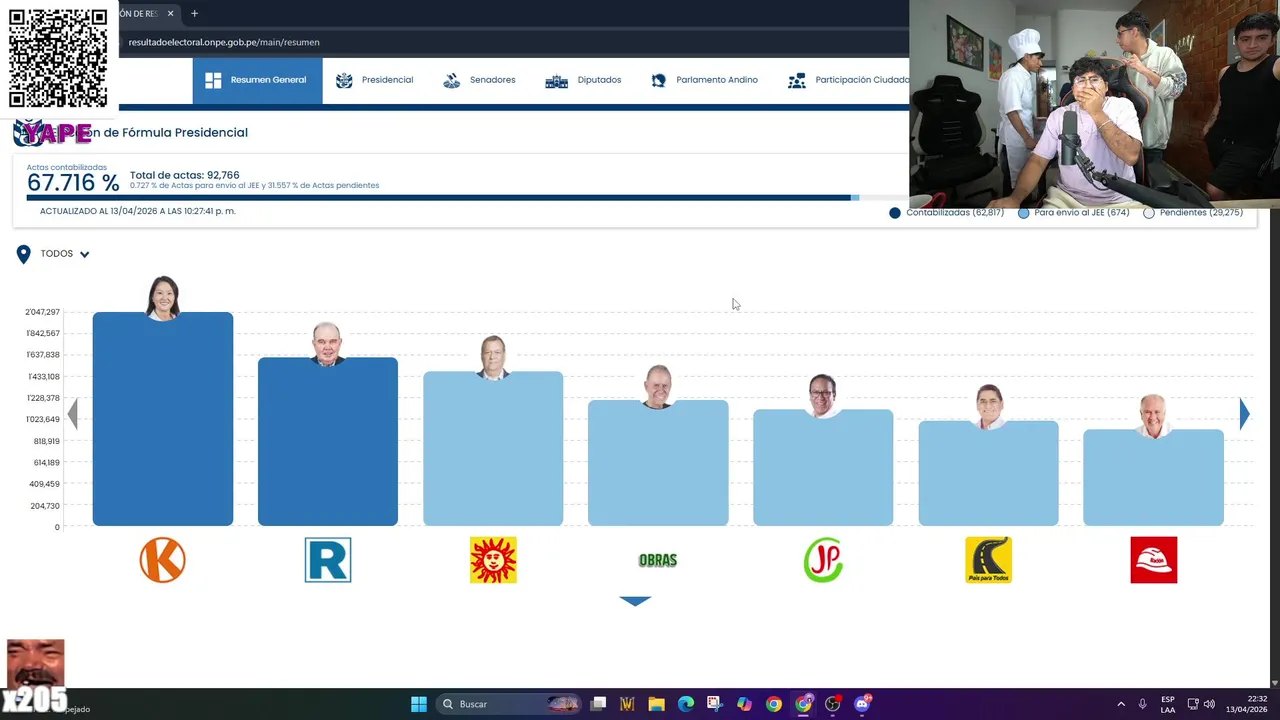Viewport: 1280px width, 720px height.
Task: Open the Resumen General tab
Action: 257,80
